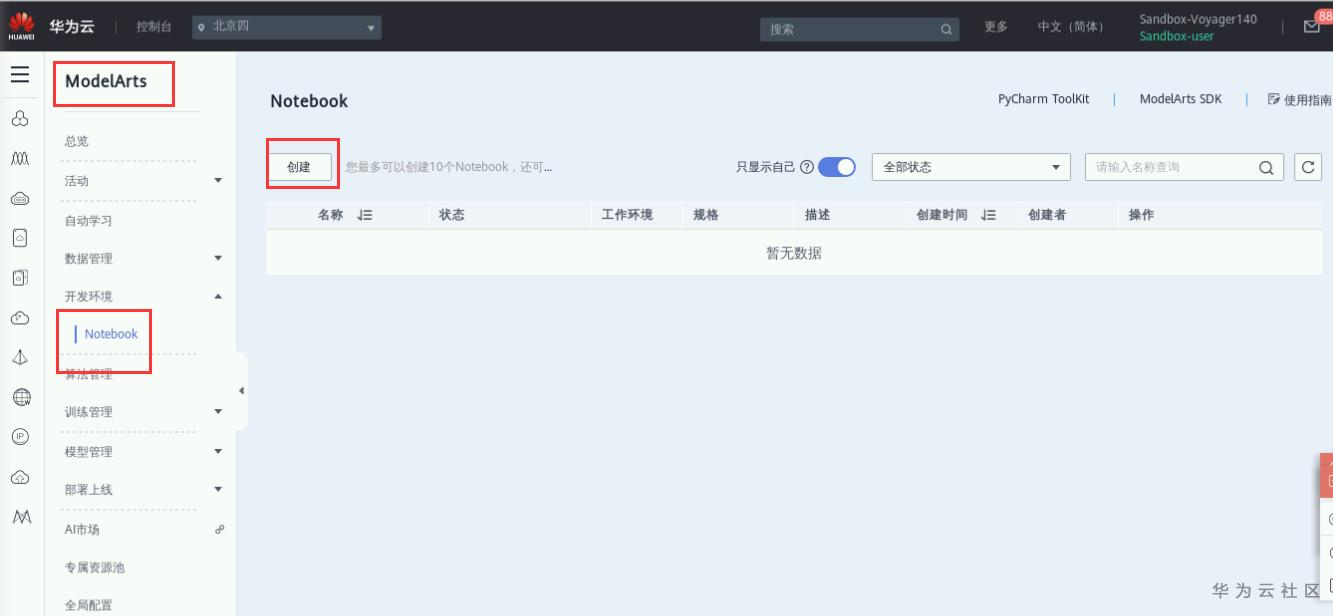1333x616 pixels.
Task: Open the mail notification icon
Action: 1312,27
